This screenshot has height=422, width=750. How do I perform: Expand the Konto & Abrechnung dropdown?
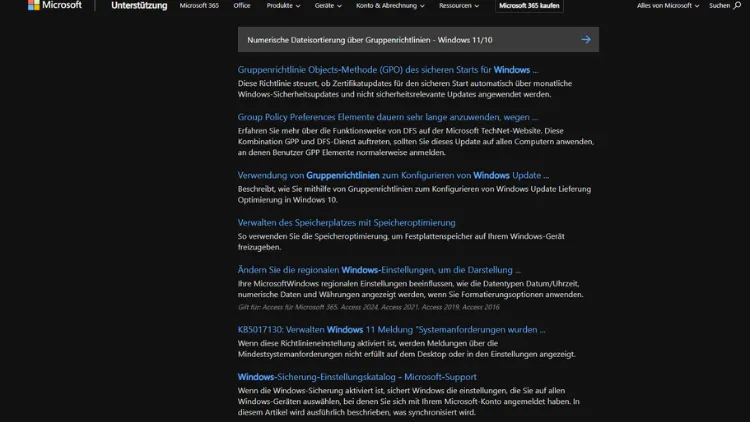pyautogui.click(x=390, y=6)
